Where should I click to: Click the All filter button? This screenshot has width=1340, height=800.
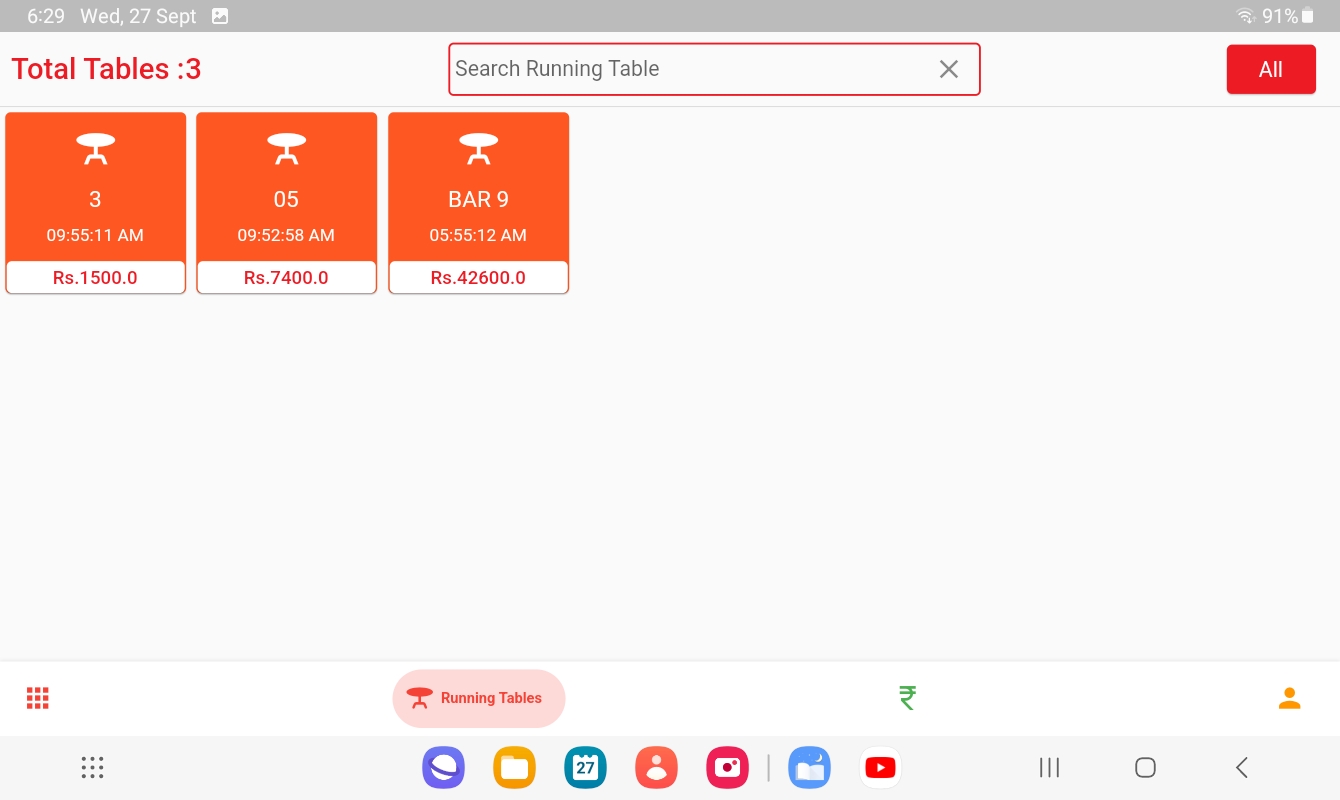(x=1271, y=69)
